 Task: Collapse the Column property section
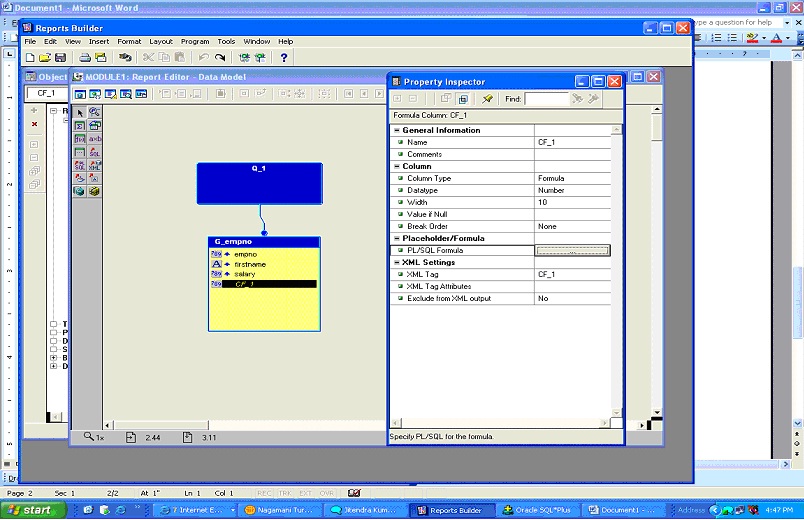[x=397, y=166]
